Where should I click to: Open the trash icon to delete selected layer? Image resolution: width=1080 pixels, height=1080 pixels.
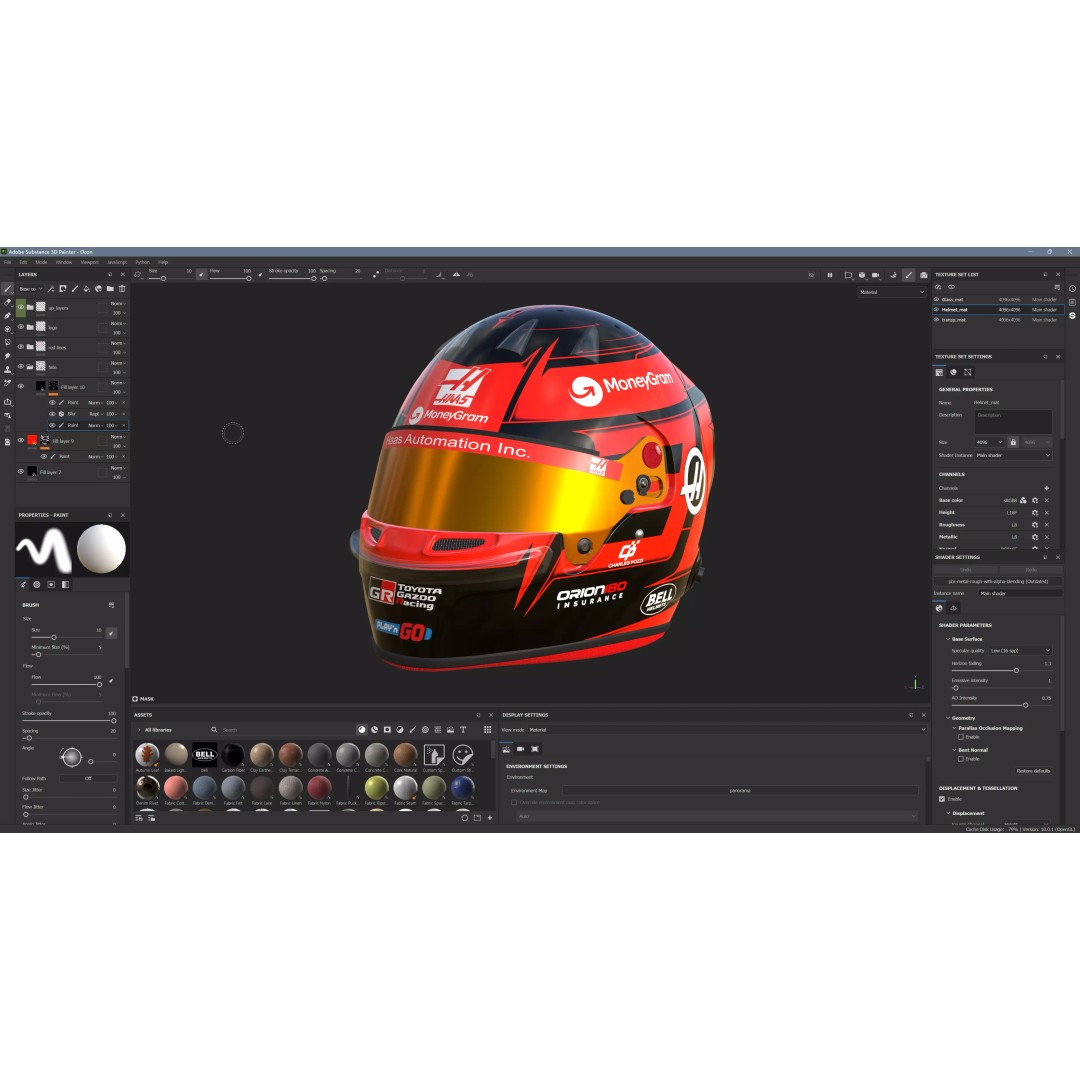pos(122,289)
